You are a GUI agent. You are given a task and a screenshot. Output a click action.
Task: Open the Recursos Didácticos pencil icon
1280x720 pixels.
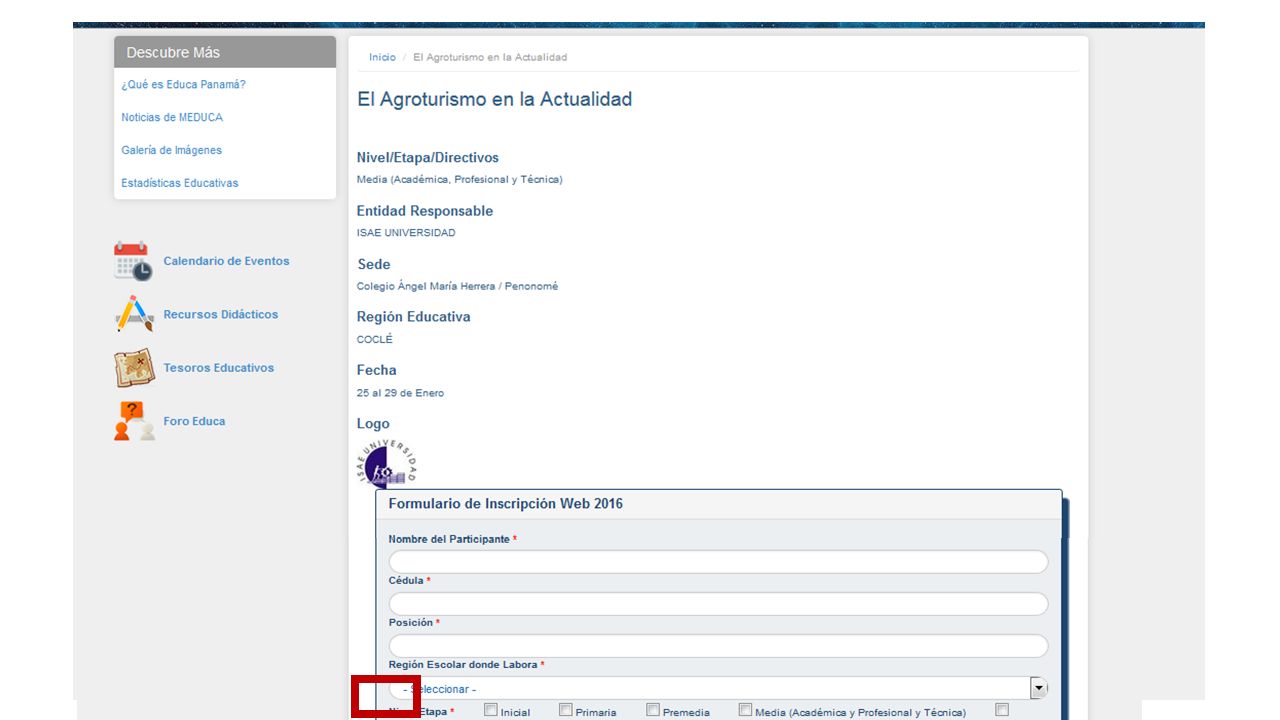point(134,314)
